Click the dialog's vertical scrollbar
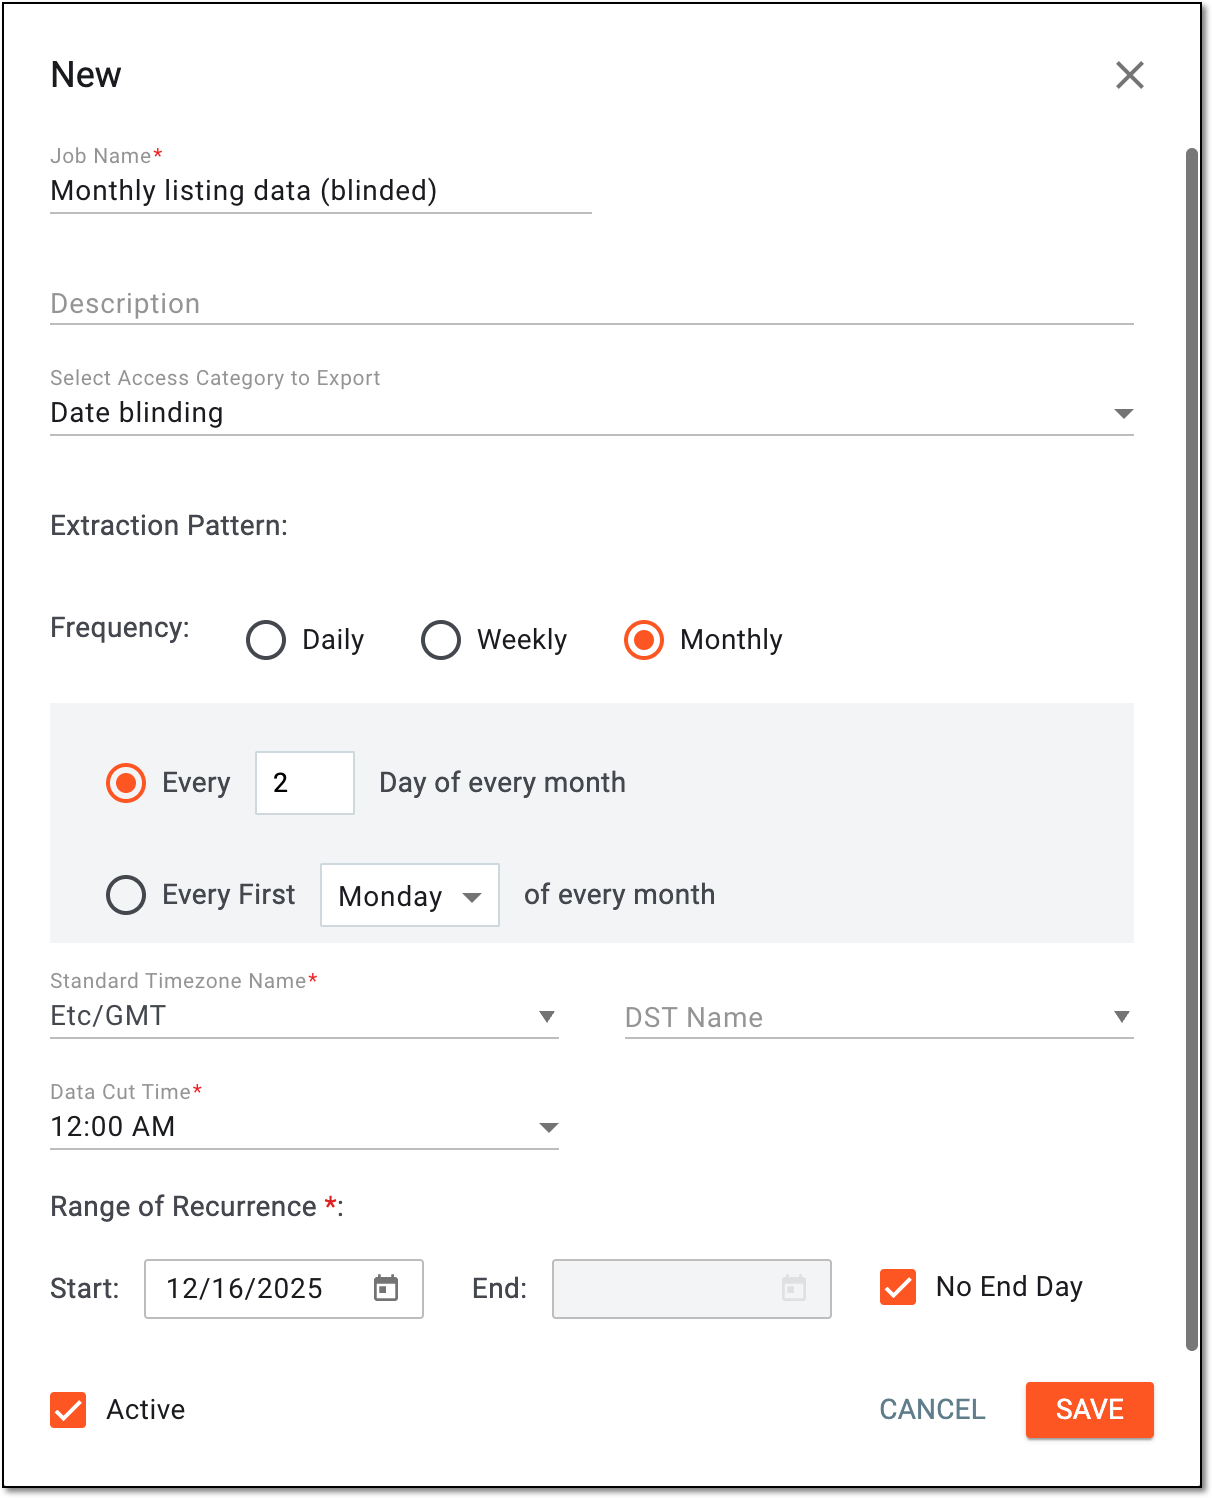 pyautogui.click(x=1191, y=750)
